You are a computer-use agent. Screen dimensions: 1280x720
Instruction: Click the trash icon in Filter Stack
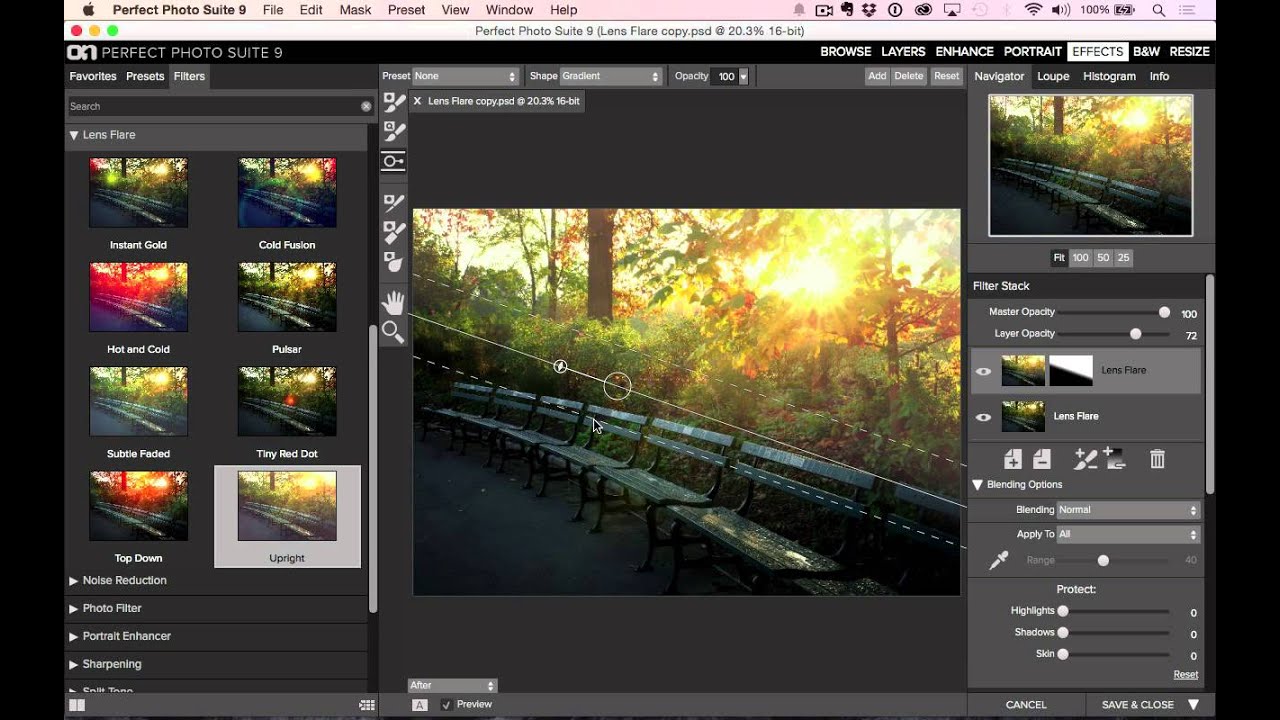coord(1157,459)
